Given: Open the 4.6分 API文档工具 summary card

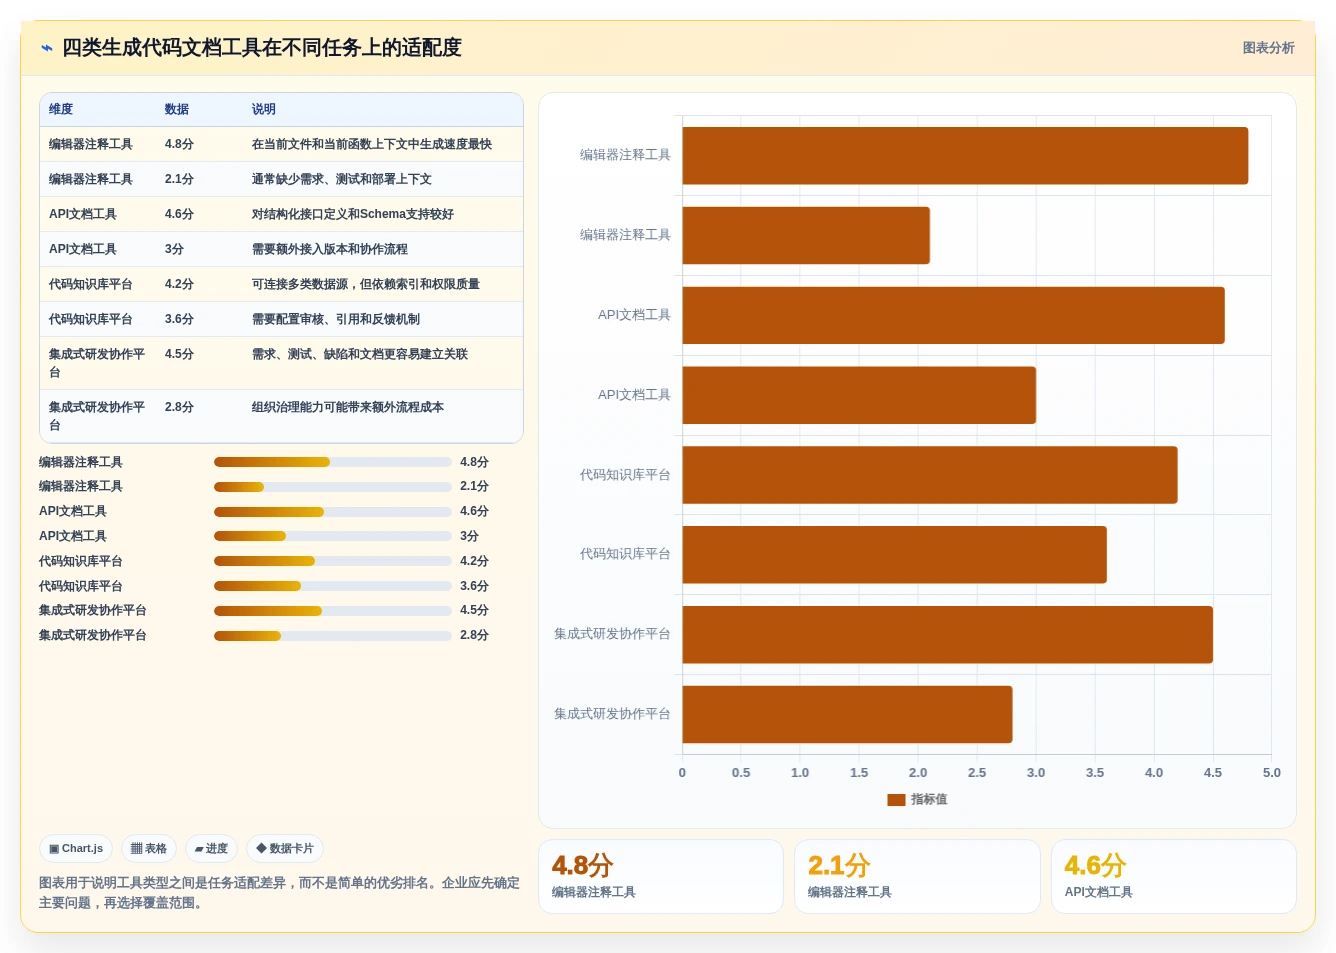Looking at the screenshot, I should point(1174,876).
